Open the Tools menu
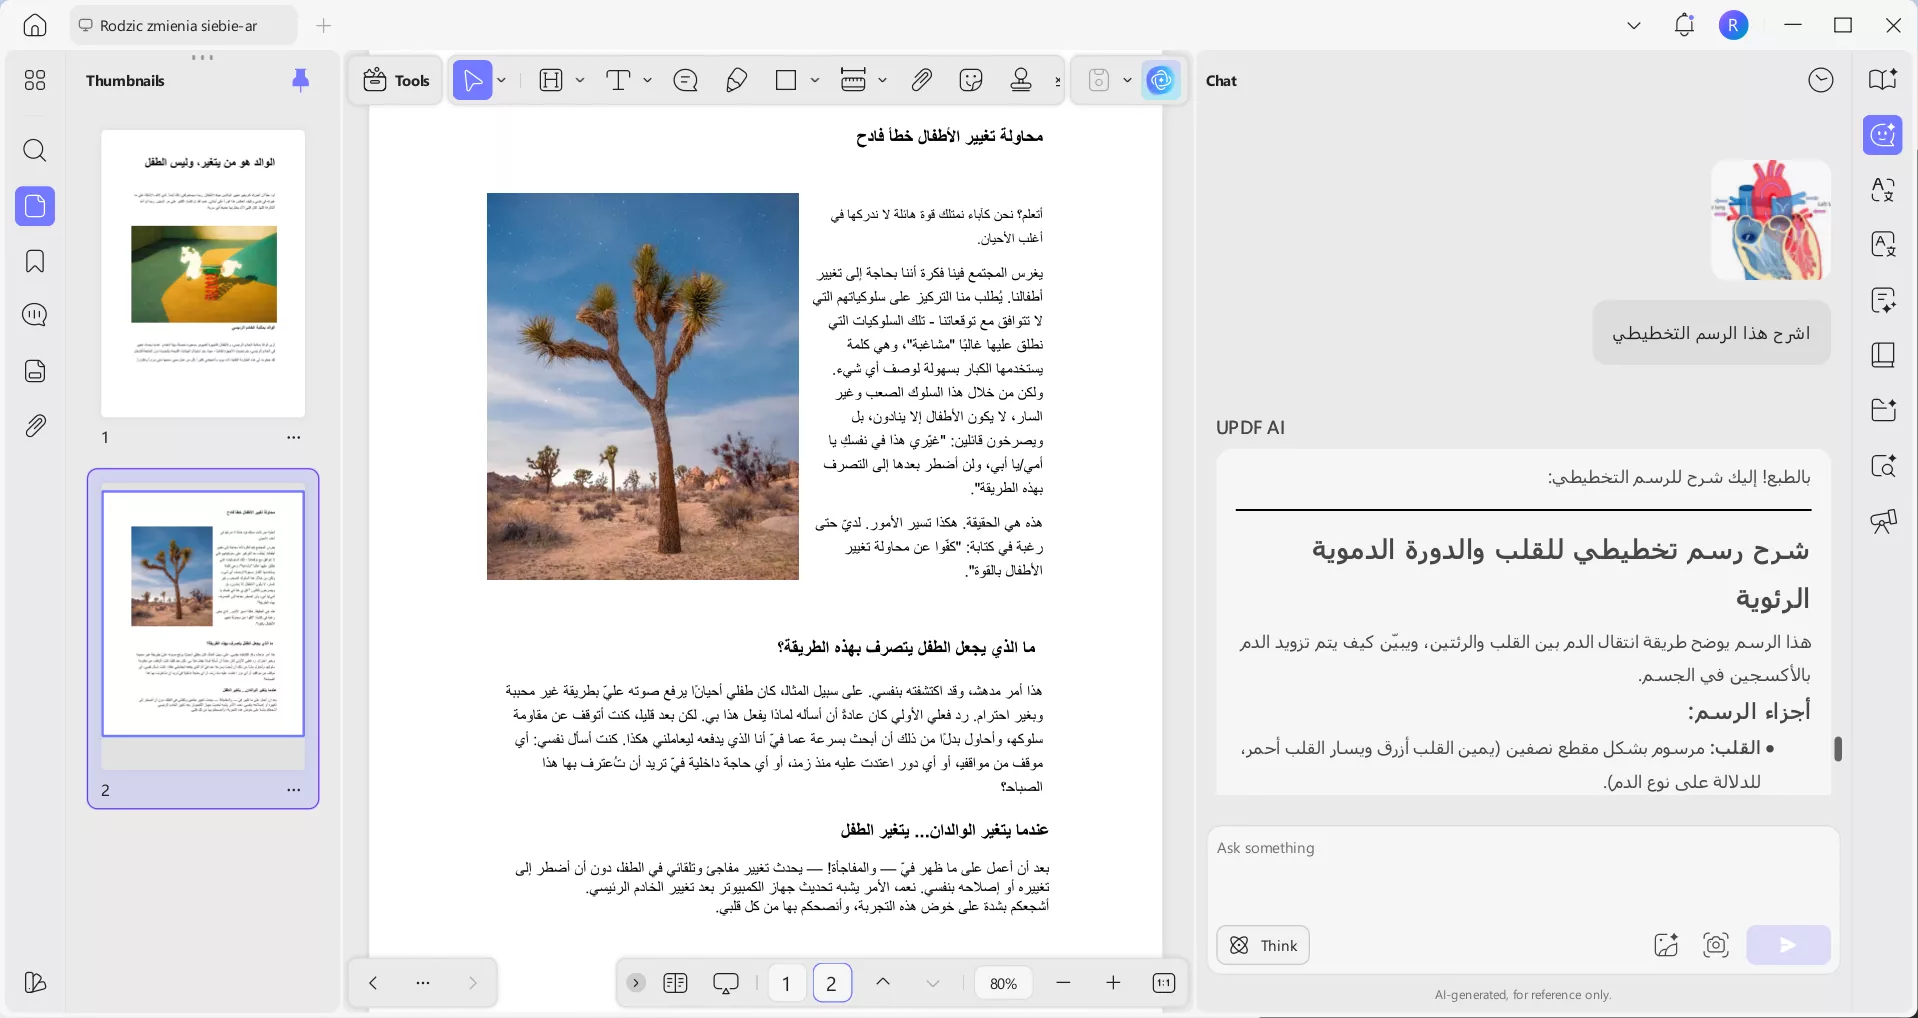This screenshot has width=1918, height=1018. 395,80
